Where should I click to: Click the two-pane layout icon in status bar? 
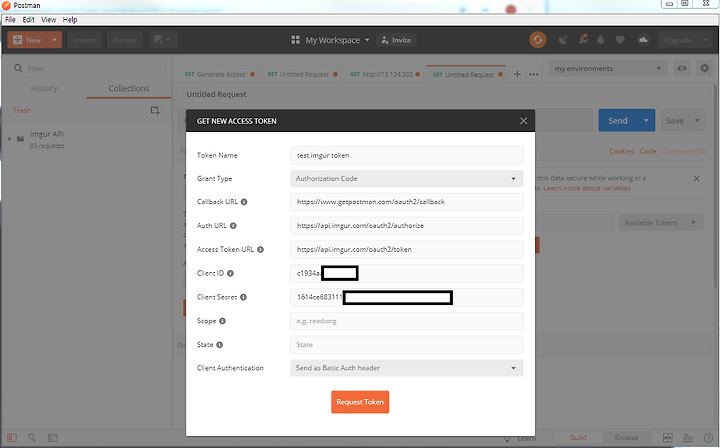pos(668,437)
